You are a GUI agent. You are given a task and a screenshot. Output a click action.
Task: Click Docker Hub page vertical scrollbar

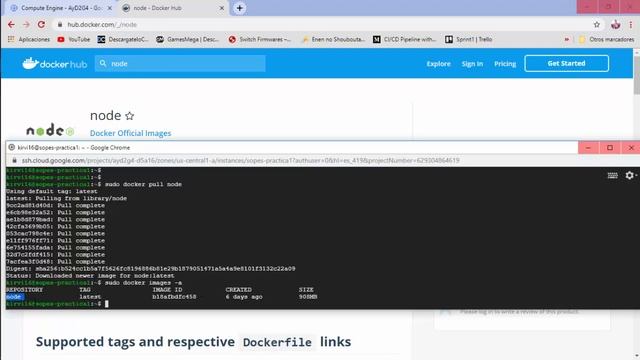(x=636, y=76)
